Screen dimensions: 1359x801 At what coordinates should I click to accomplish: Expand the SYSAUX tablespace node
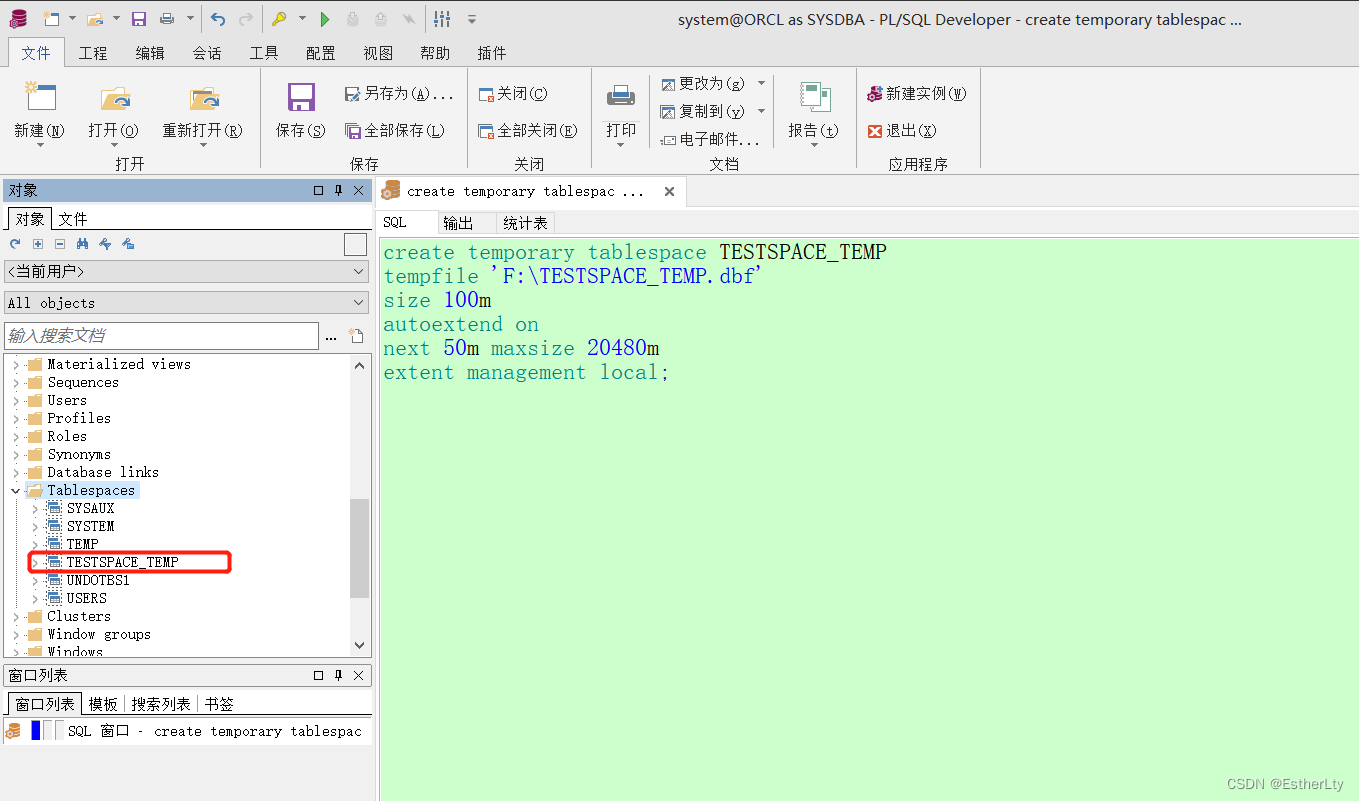pyautogui.click(x=36, y=509)
